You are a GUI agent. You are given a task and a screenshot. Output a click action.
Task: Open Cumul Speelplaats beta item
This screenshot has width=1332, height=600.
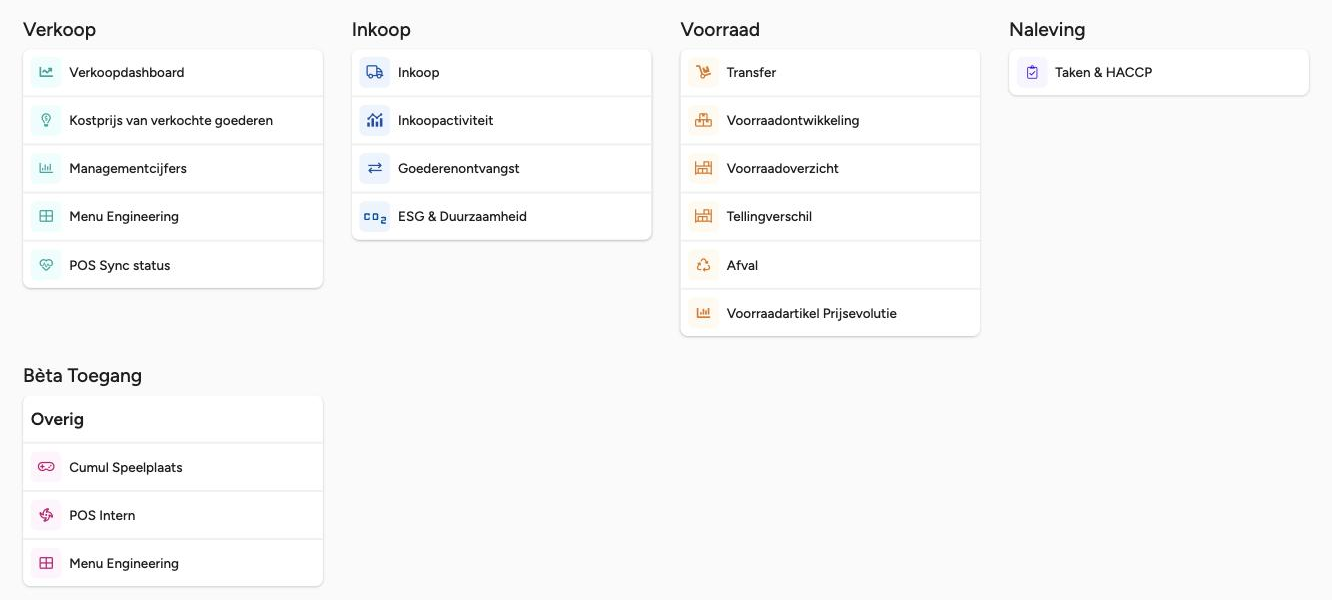pyautogui.click(x=173, y=467)
